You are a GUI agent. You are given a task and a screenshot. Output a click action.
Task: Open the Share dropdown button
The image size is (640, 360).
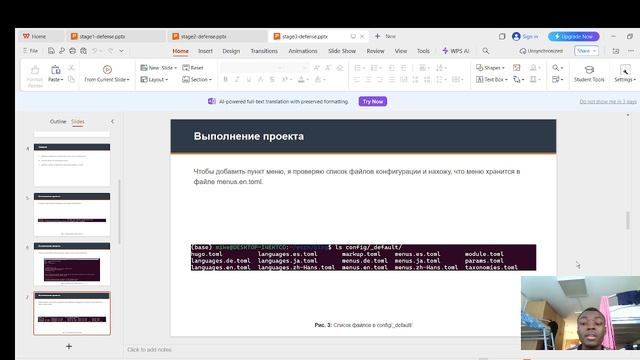[x=587, y=51]
